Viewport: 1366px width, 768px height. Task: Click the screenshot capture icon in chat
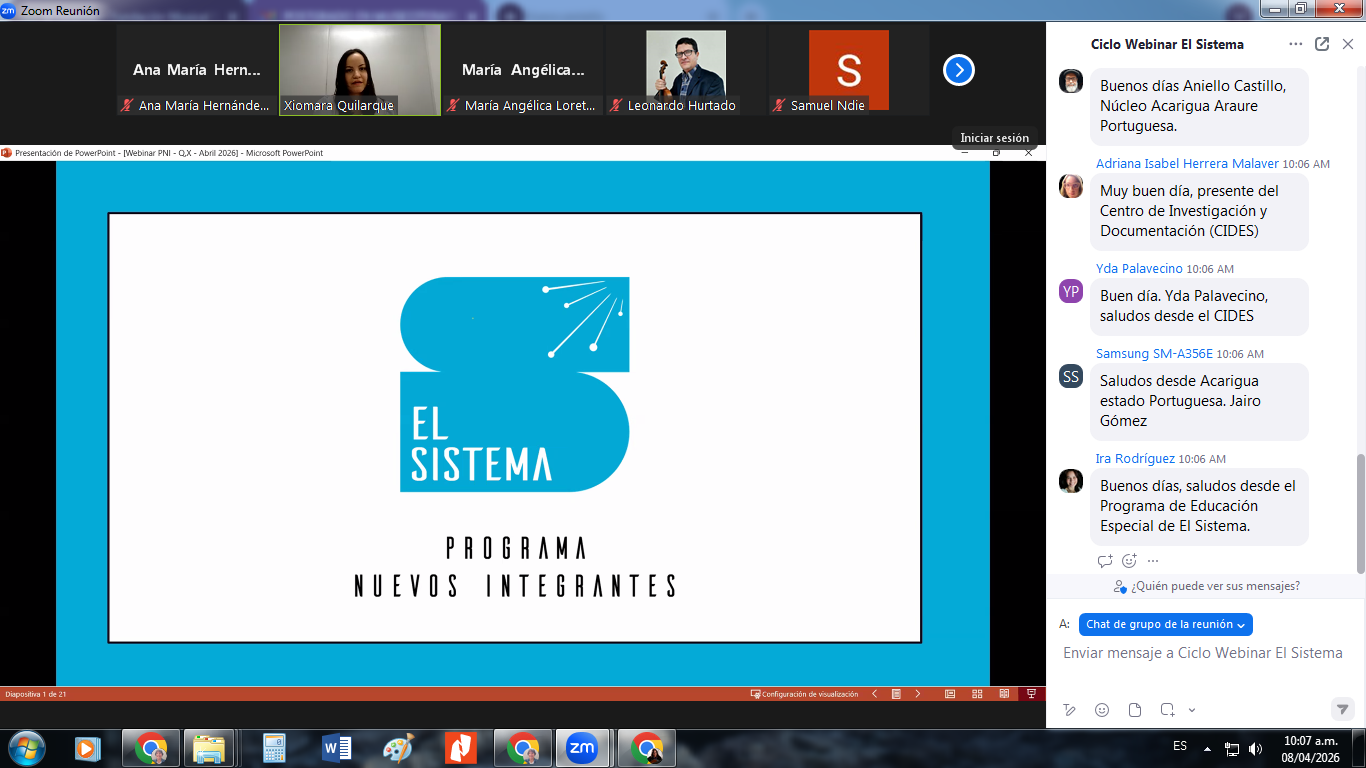click(x=1167, y=710)
